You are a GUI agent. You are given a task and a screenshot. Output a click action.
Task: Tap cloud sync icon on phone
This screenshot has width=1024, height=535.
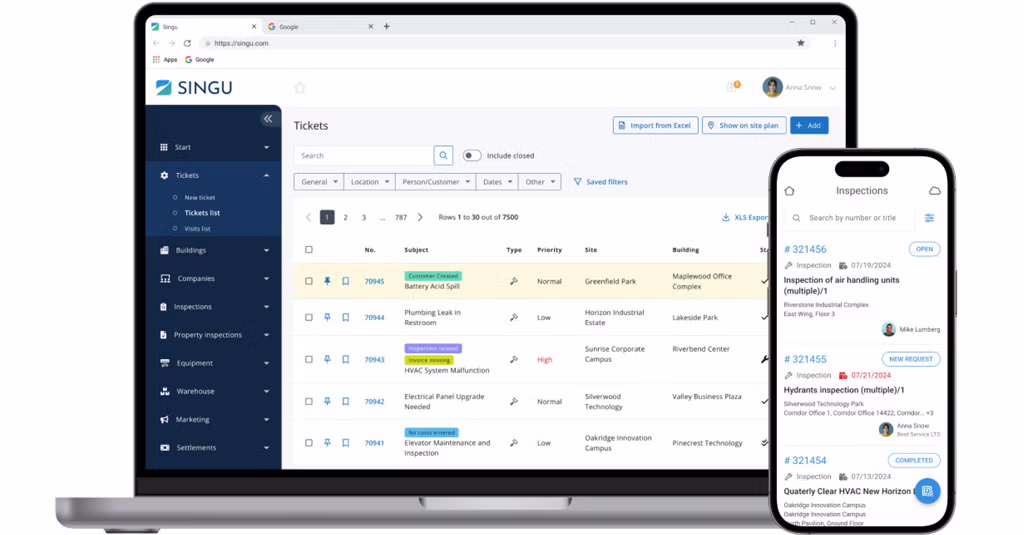[x=935, y=191]
